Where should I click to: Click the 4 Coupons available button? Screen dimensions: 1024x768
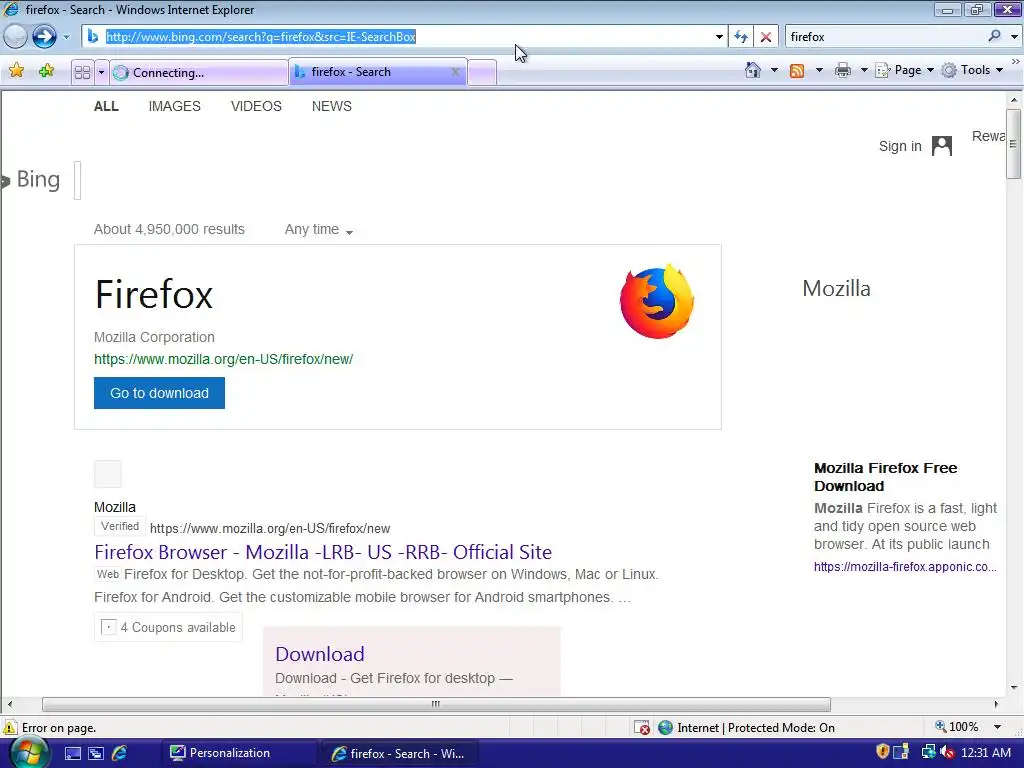[168, 628]
